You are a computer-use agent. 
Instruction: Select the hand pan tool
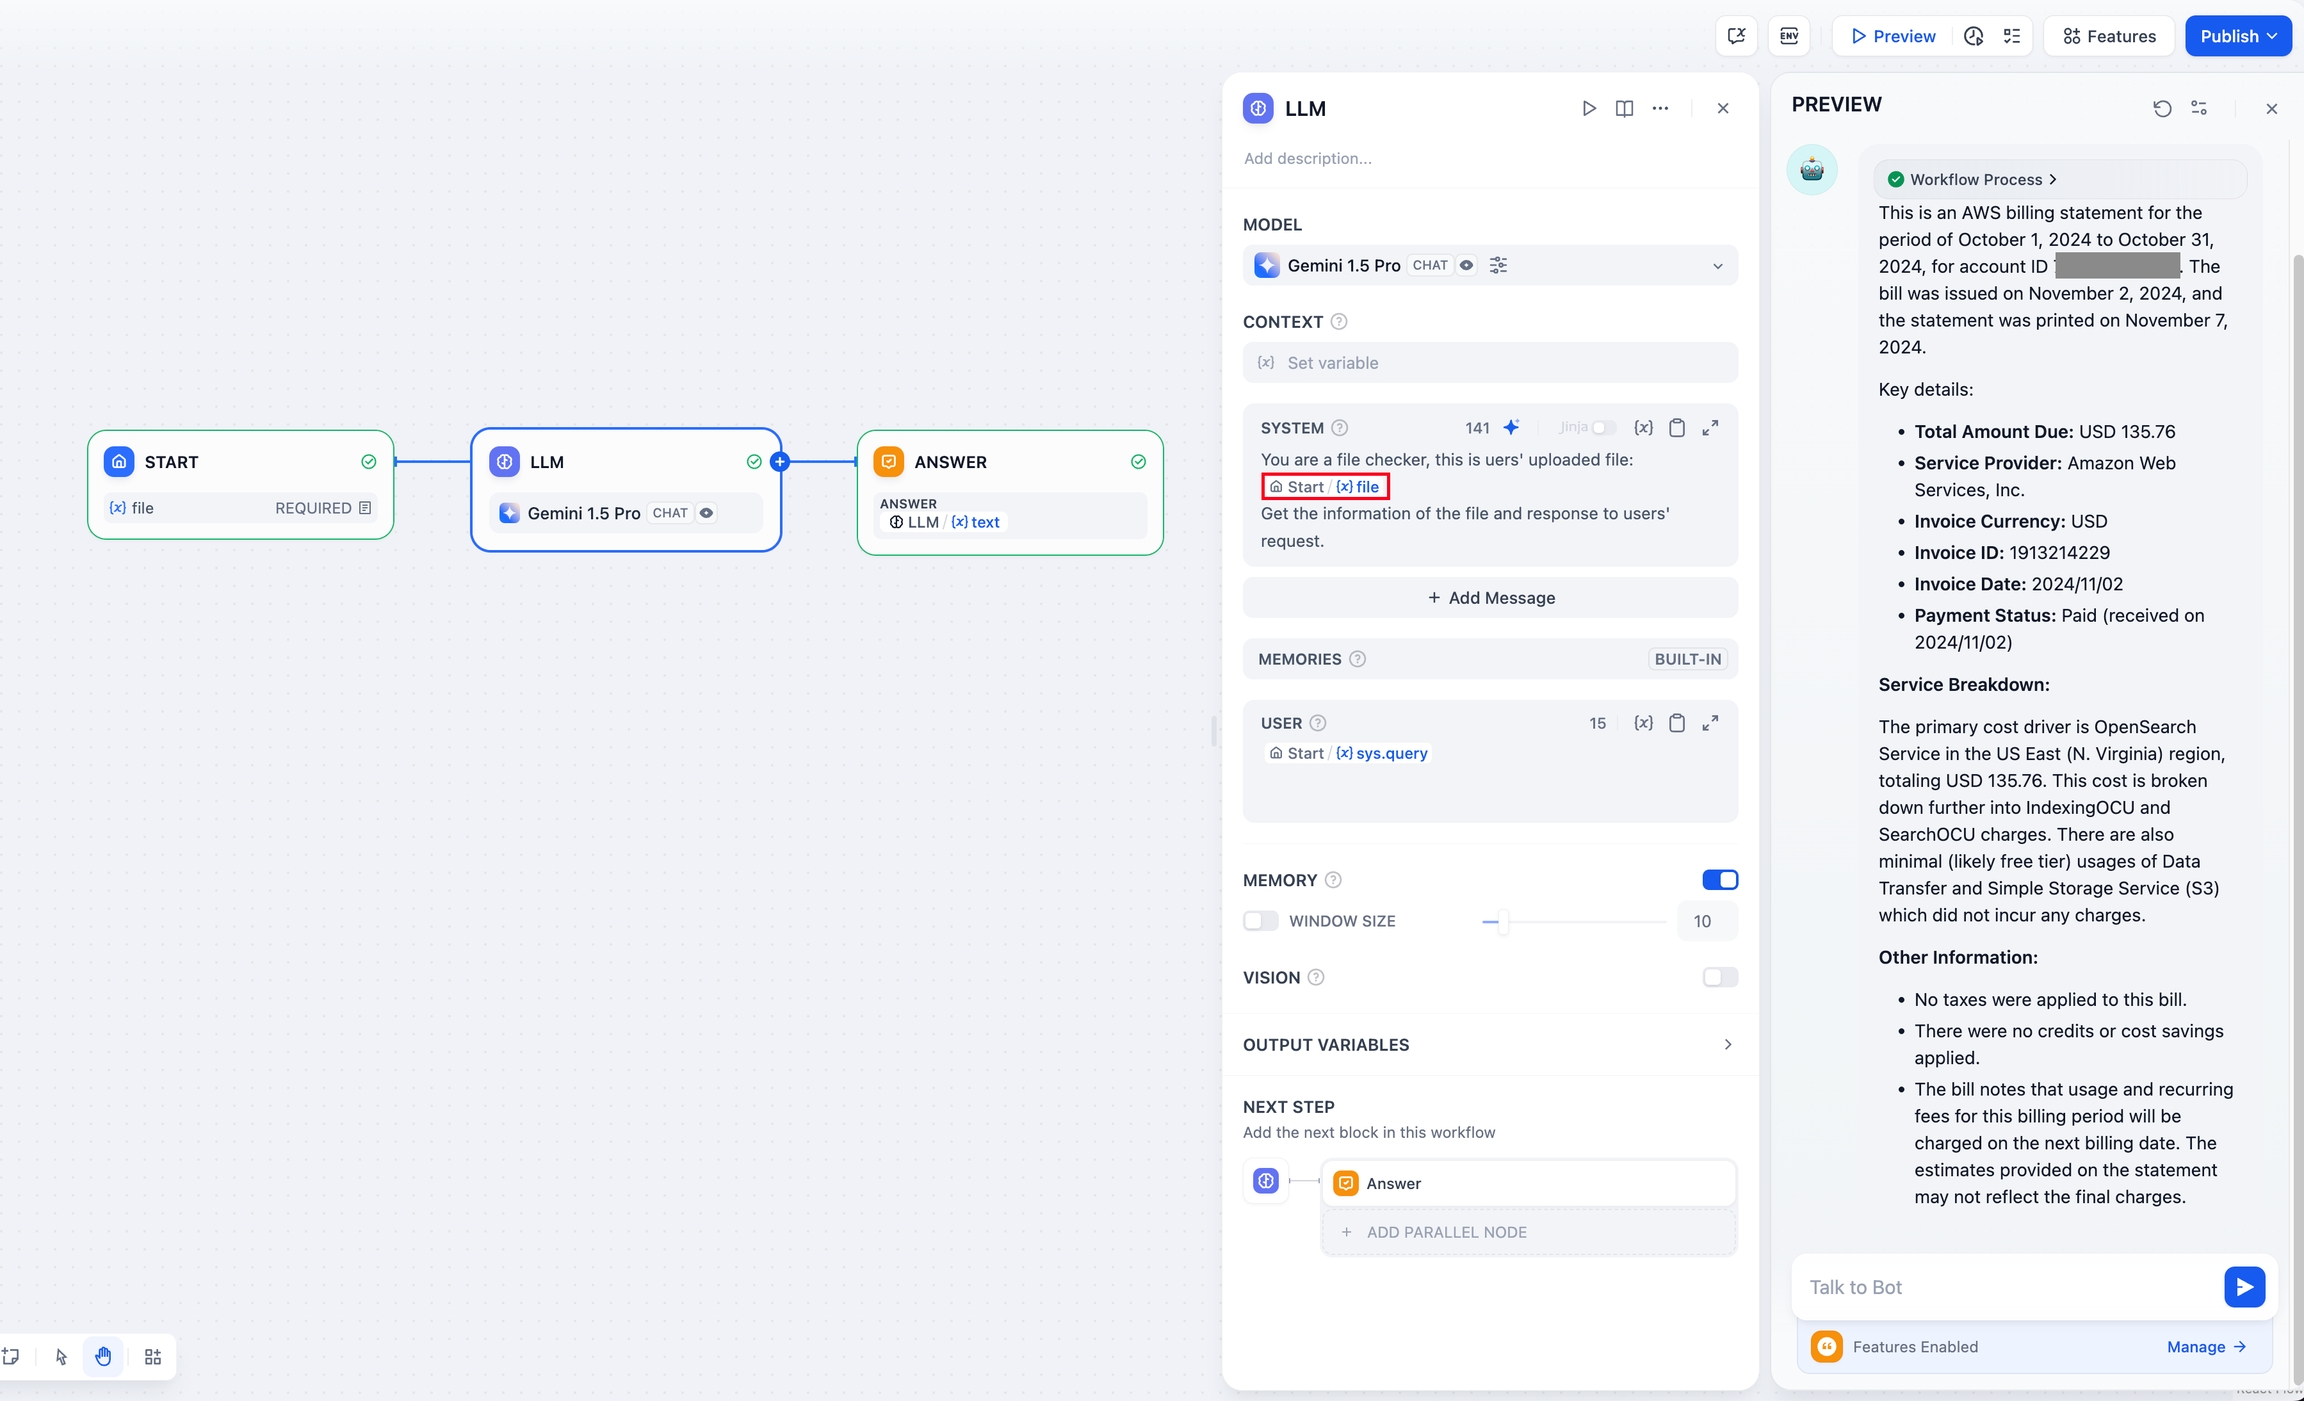pos(103,1357)
